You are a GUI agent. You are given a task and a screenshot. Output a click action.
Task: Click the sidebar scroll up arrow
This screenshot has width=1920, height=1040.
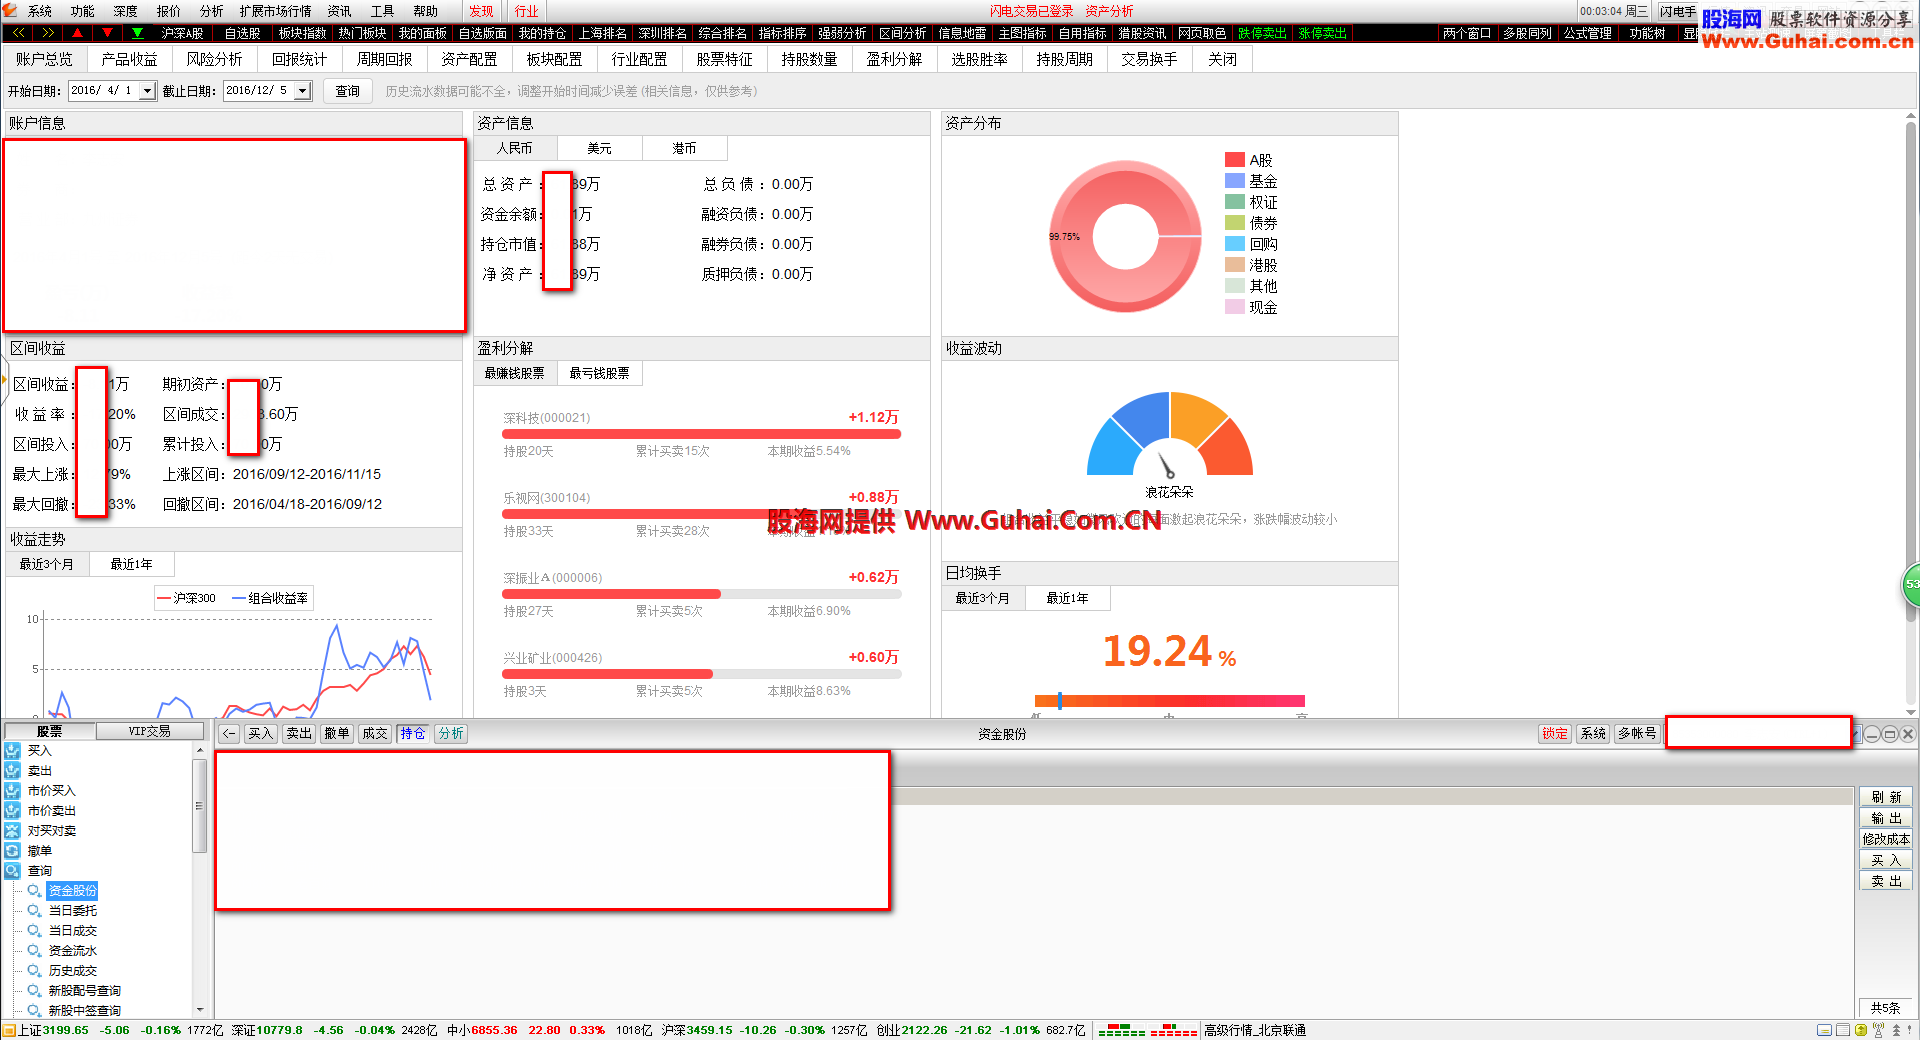coord(200,750)
